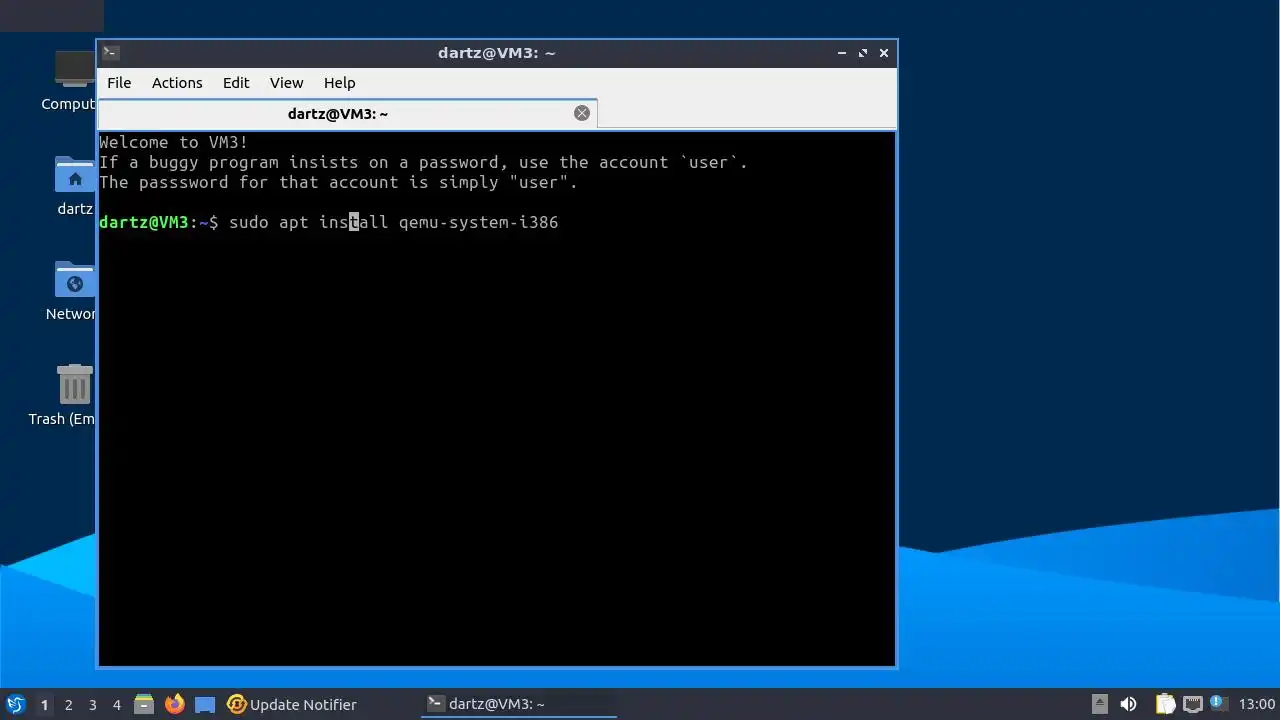
Task: Open the File menu in the terminal
Action: point(119,83)
